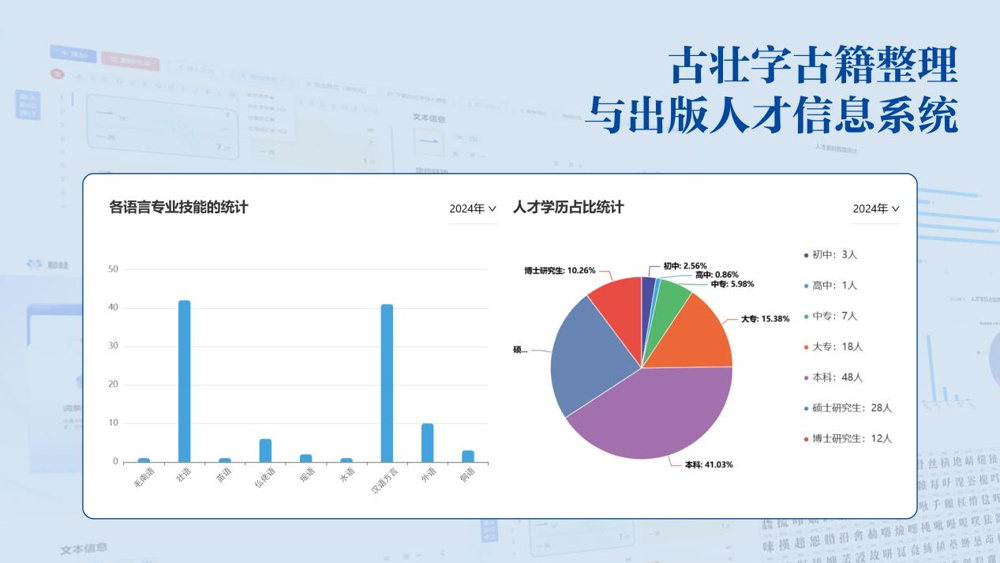Toggle the 本科：48人 legend entry
Image resolution: width=1000 pixels, height=563 pixels.
(x=833, y=377)
